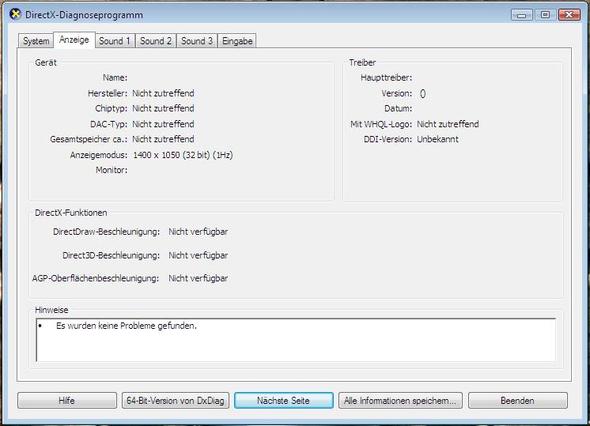Click Beenden to exit the program
The width and height of the screenshot is (590, 426).
(517, 401)
